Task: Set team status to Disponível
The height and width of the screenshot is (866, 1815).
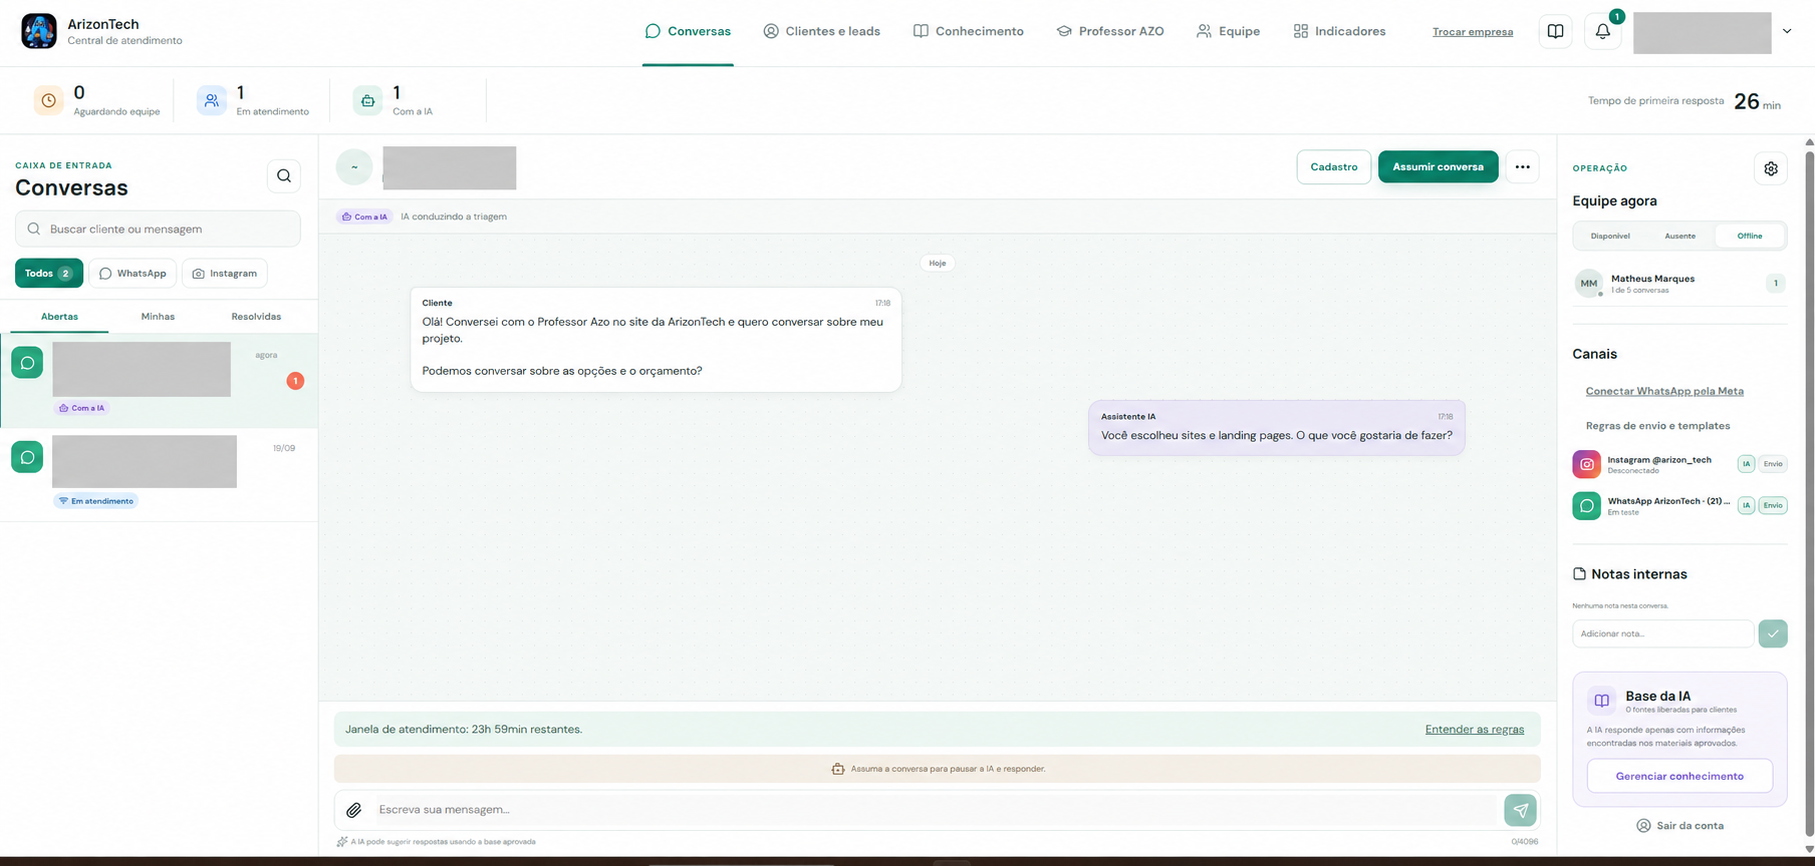Action: pos(1610,236)
